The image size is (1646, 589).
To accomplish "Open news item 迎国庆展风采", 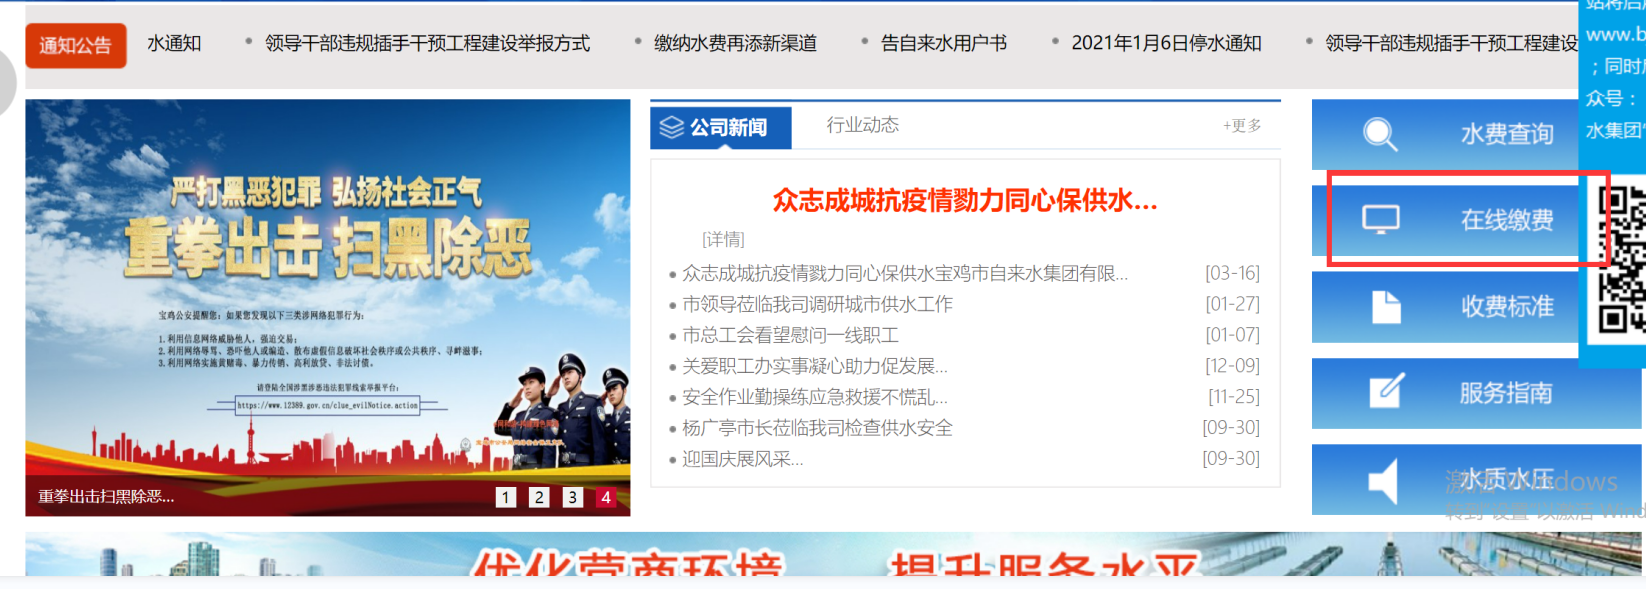I will tap(743, 459).
